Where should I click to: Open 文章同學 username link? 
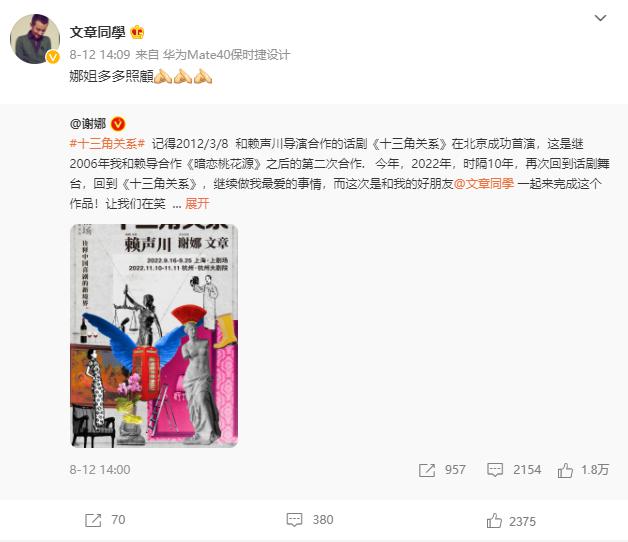click(x=97, y=32)
